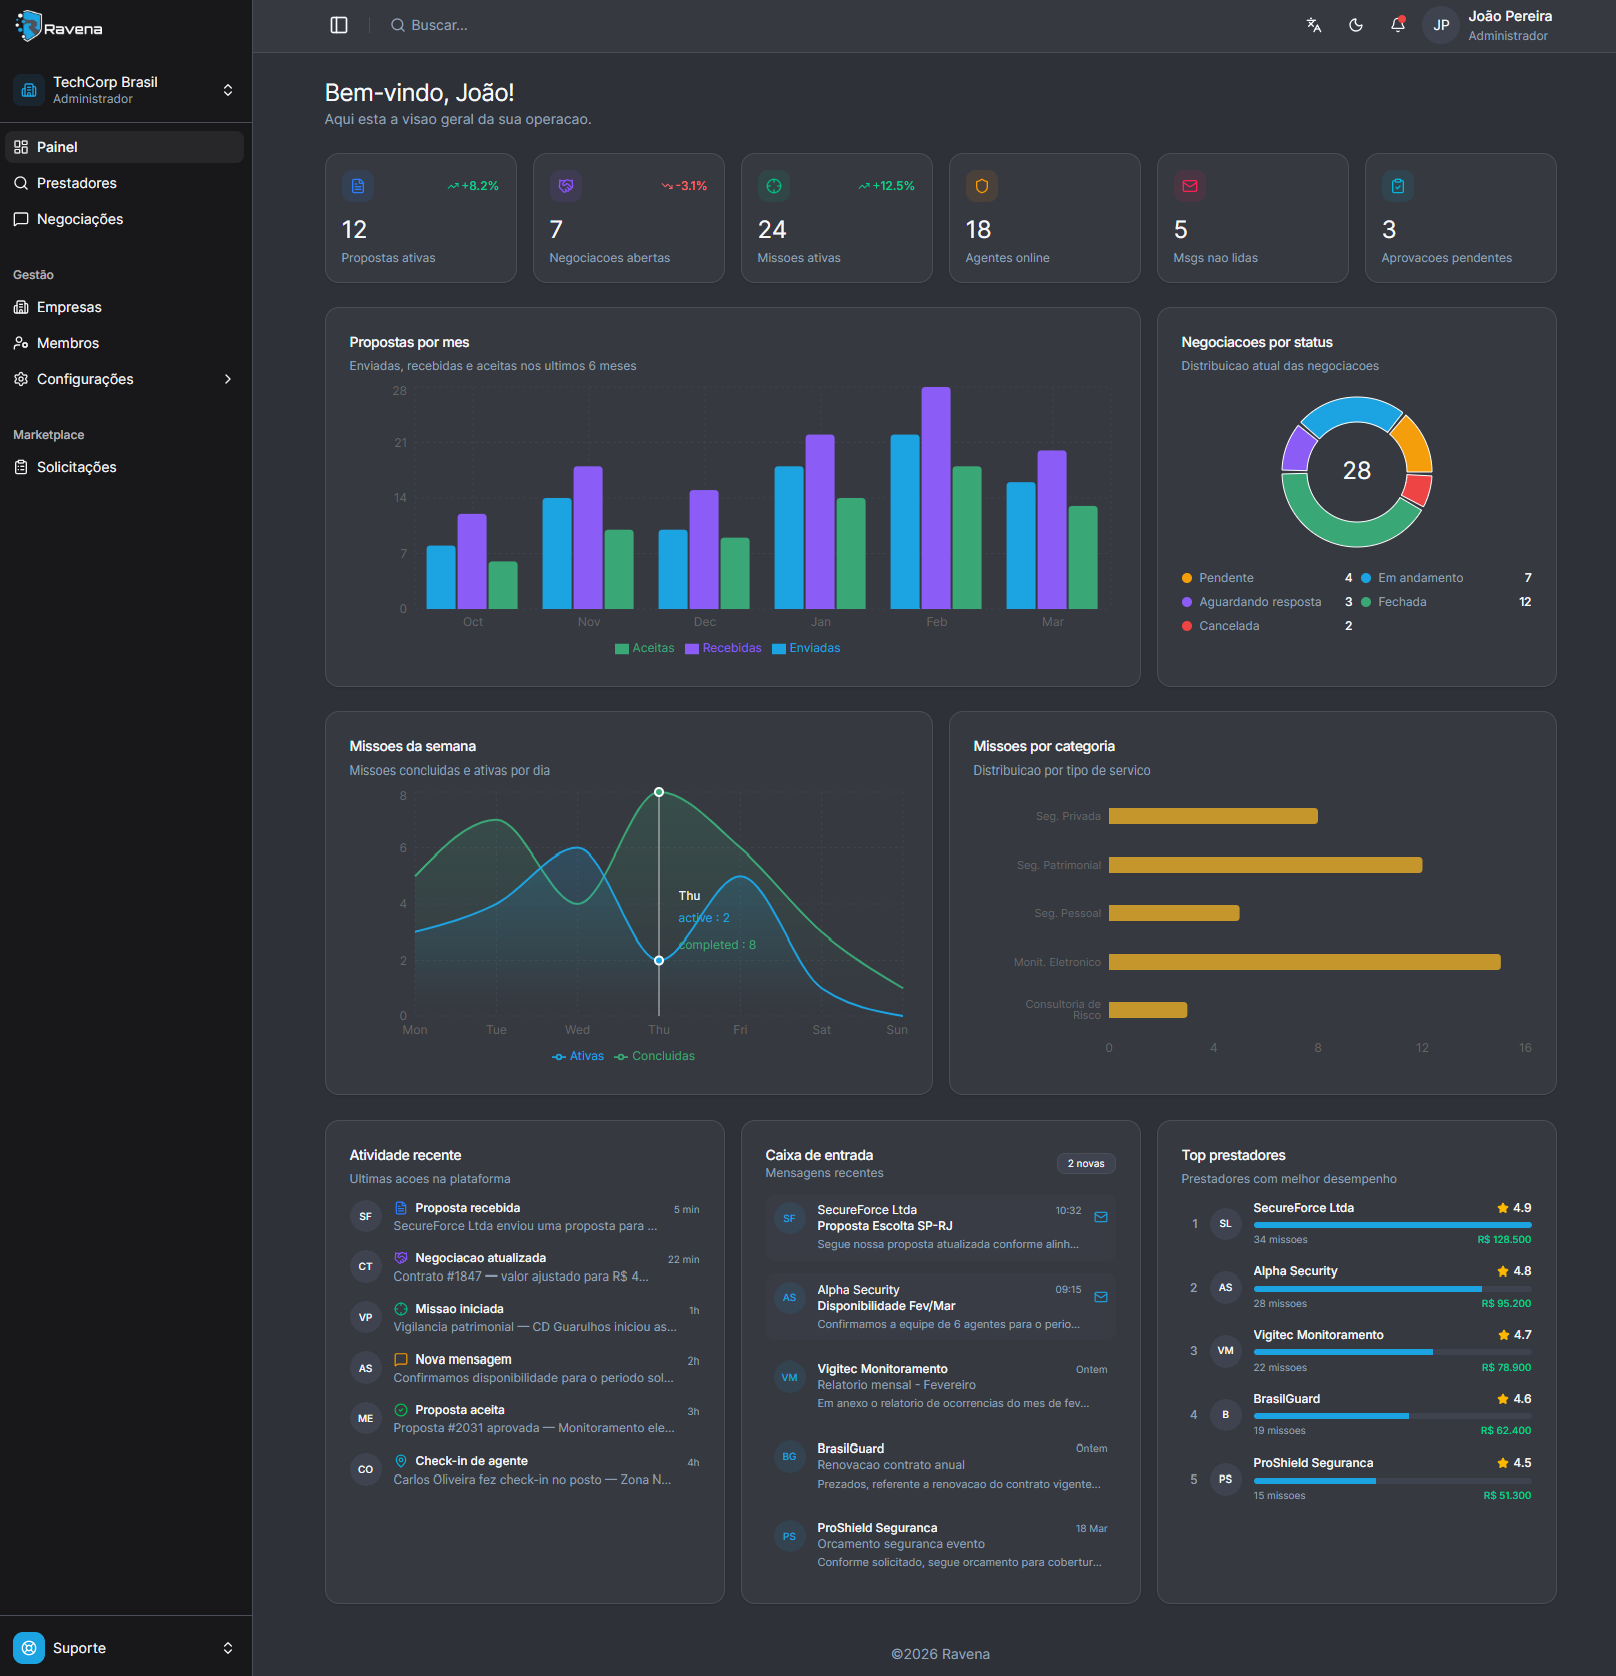The image size is (1616, 1676).
Task: Click the Suporte lifebuoy icon
Action: 29,1648
